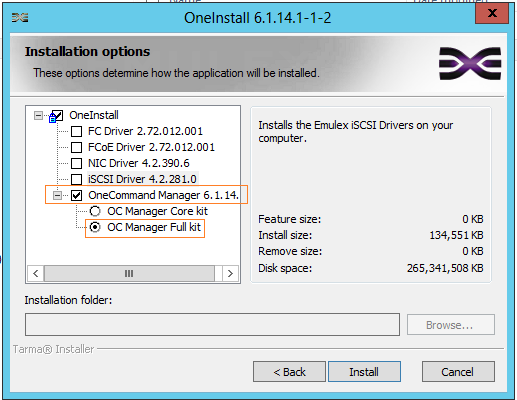Image resolution: width=517 pixels, height=400 pixels.
Task: Click the right scroll arrow in tree
Action: [230, 274]
